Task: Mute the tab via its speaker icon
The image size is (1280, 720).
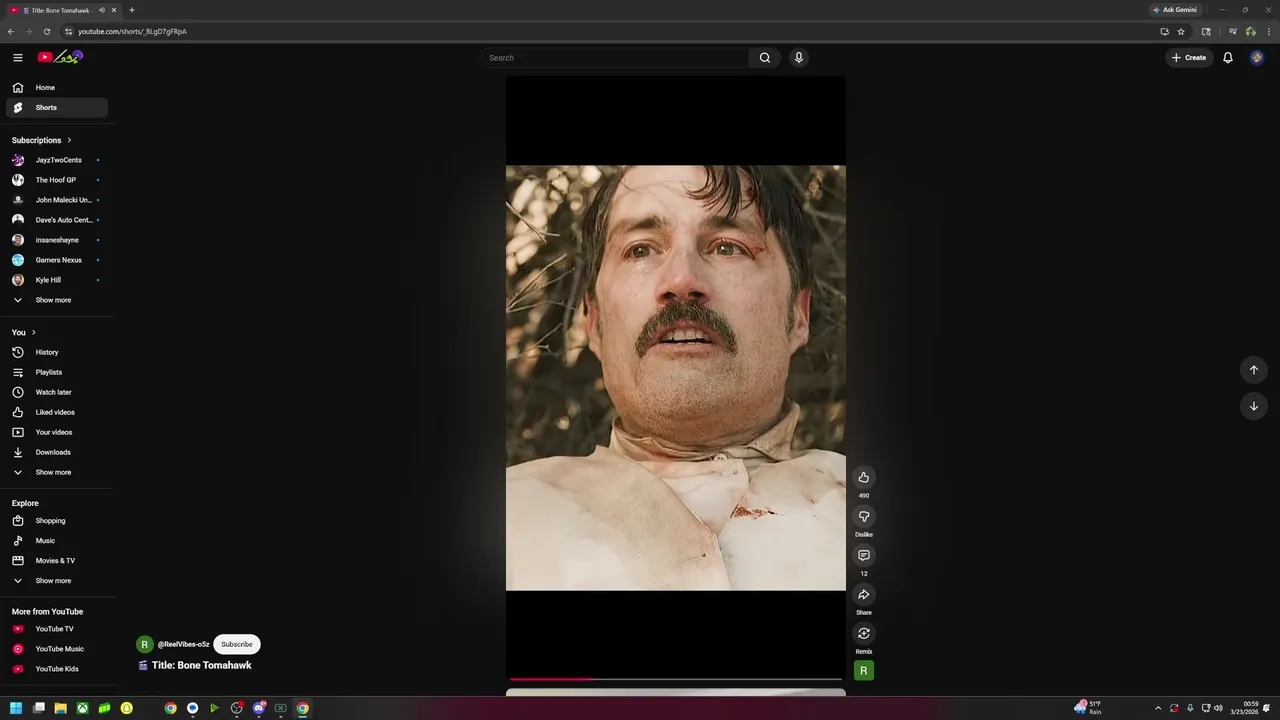Action: click(101, 10)
